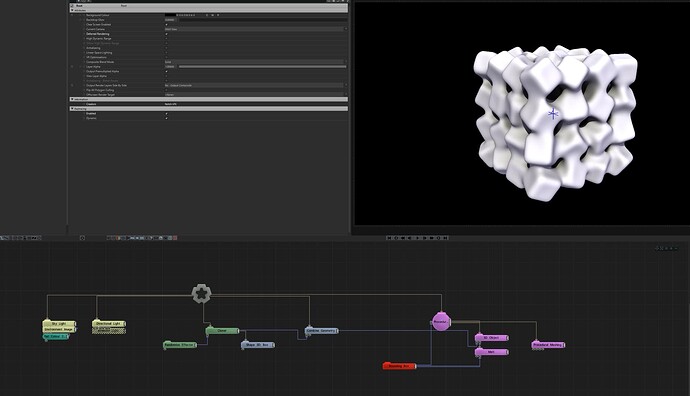Select the Root star-shaped node

coord(201,293)
